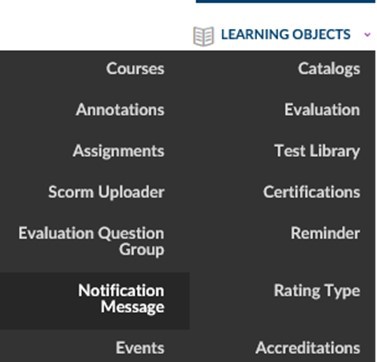
Task: Click the Learning Objects book icon
Action: [203, 36]
